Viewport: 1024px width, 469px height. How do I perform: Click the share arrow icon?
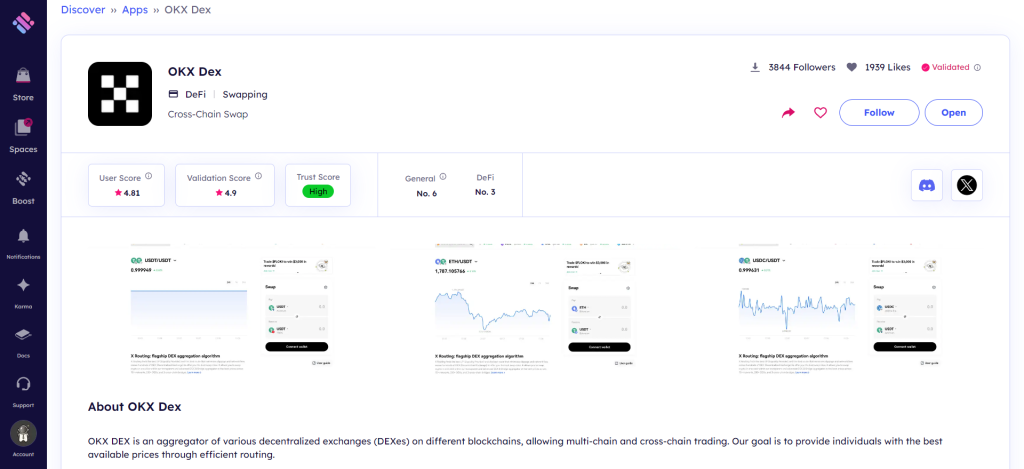tap(788, 113)
